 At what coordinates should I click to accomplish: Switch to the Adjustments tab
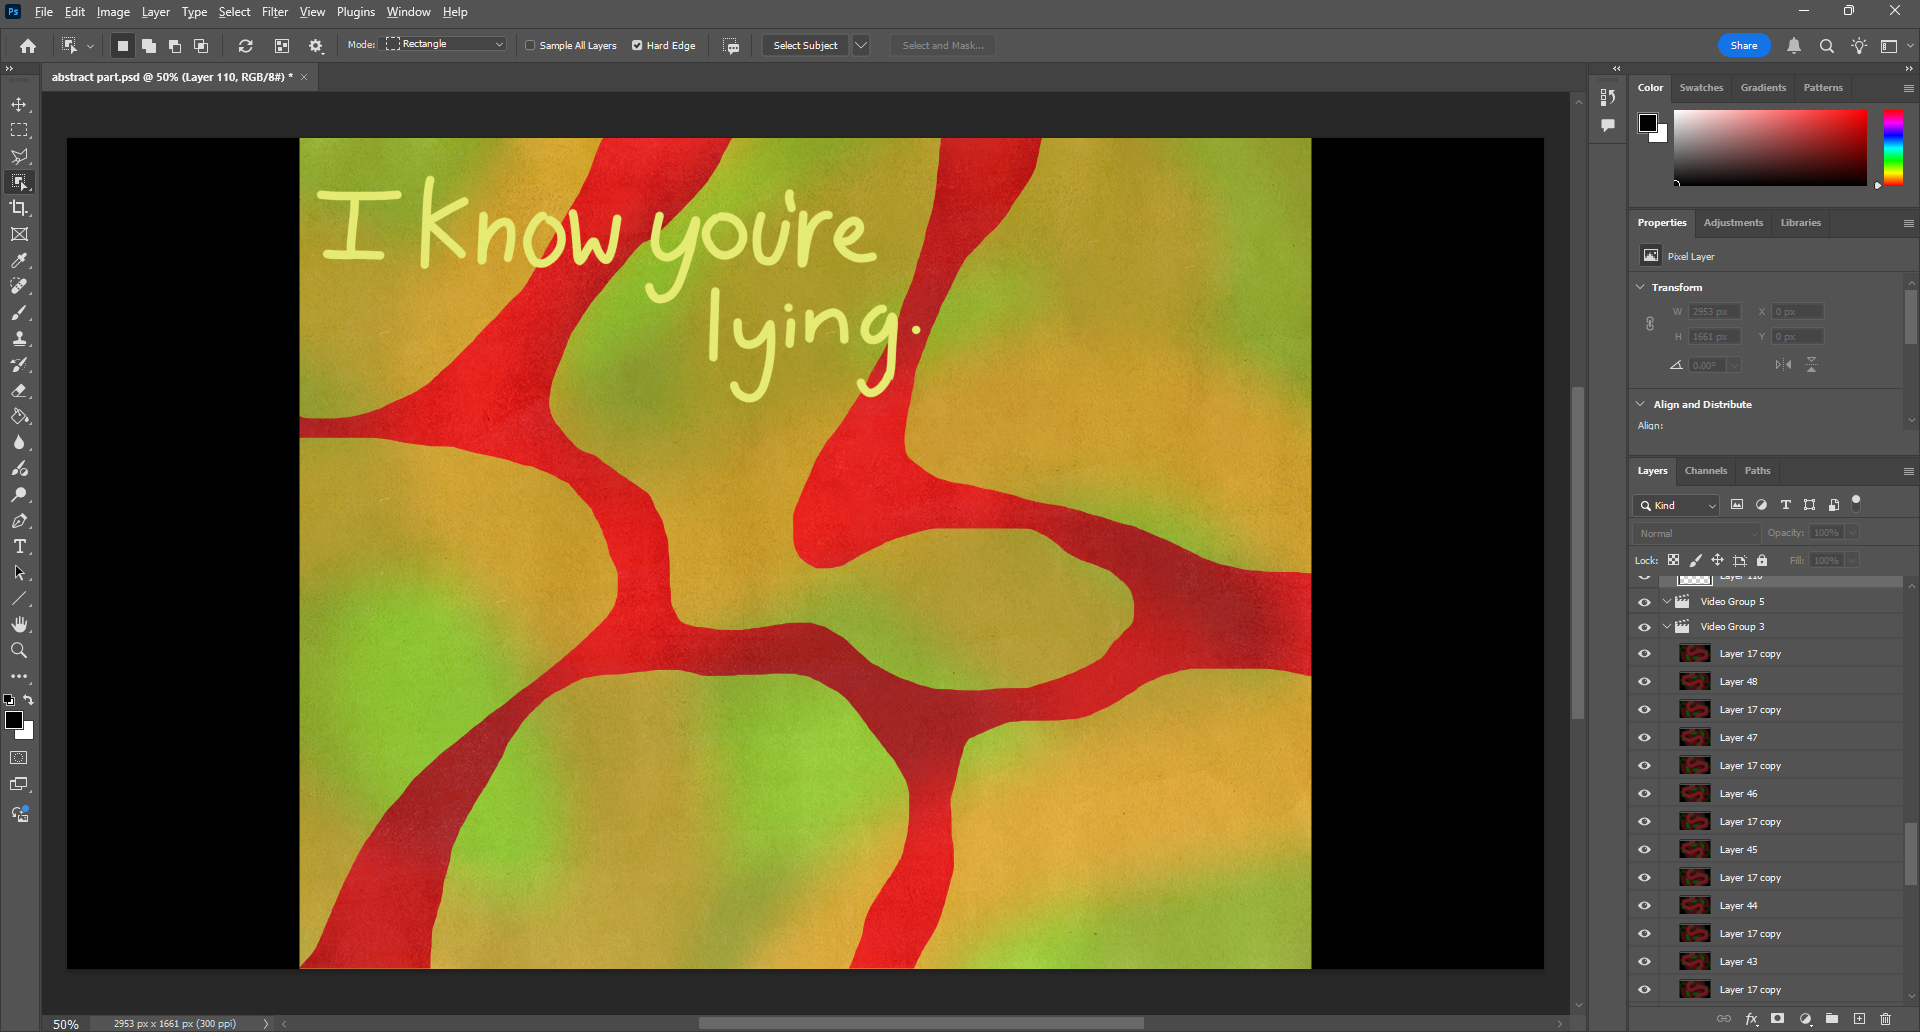(x=1733, y=223)
